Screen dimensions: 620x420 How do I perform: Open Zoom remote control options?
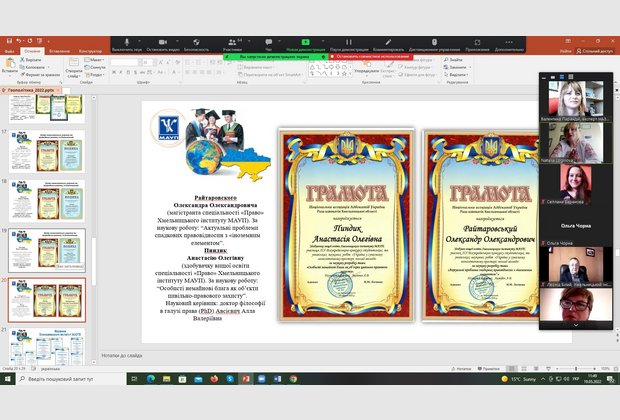(x=434, y=46)
